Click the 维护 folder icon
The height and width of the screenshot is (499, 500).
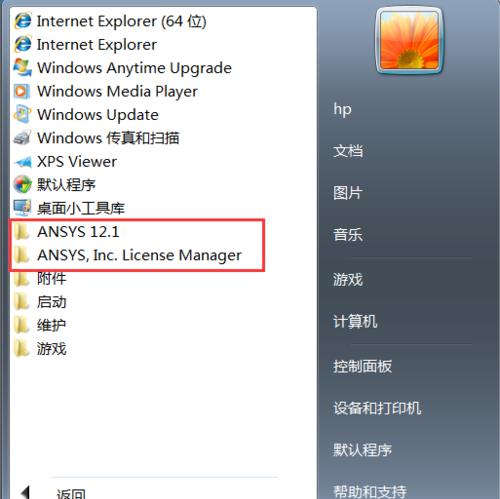pos(22,325)
